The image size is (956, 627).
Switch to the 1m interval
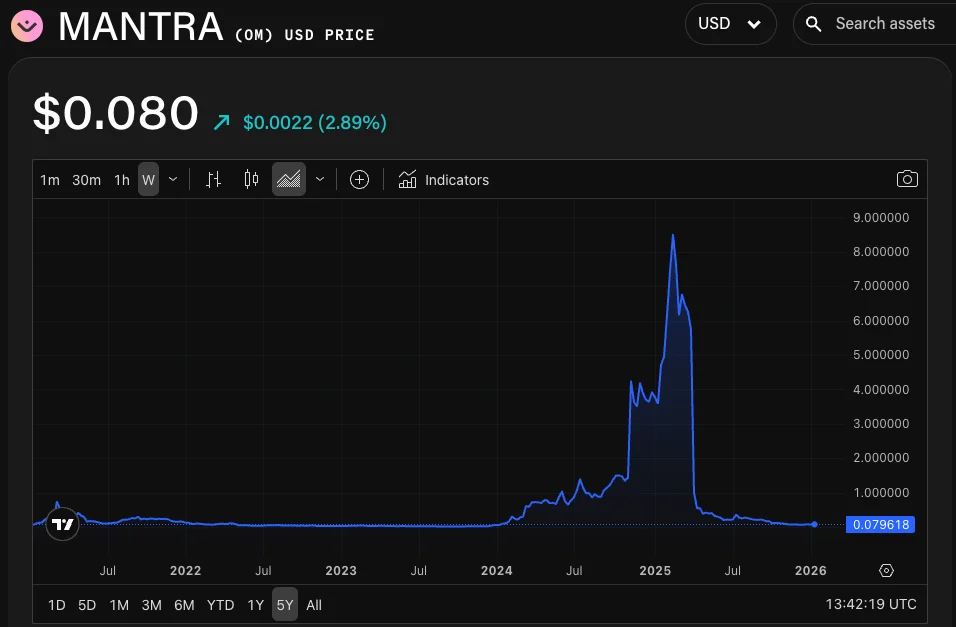click(x=50, y=180)
